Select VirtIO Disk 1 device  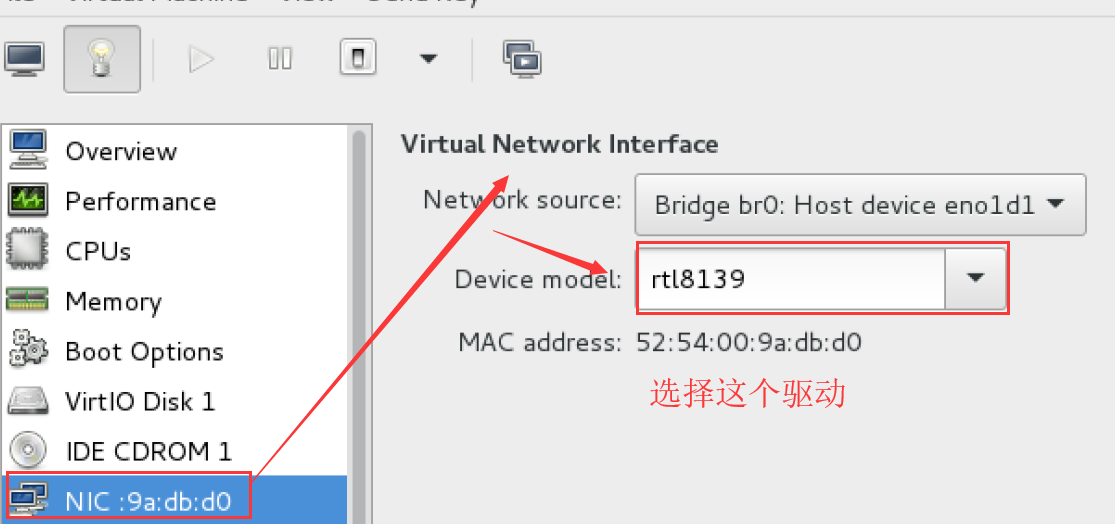pyautogui.click(x=139, y=401)
